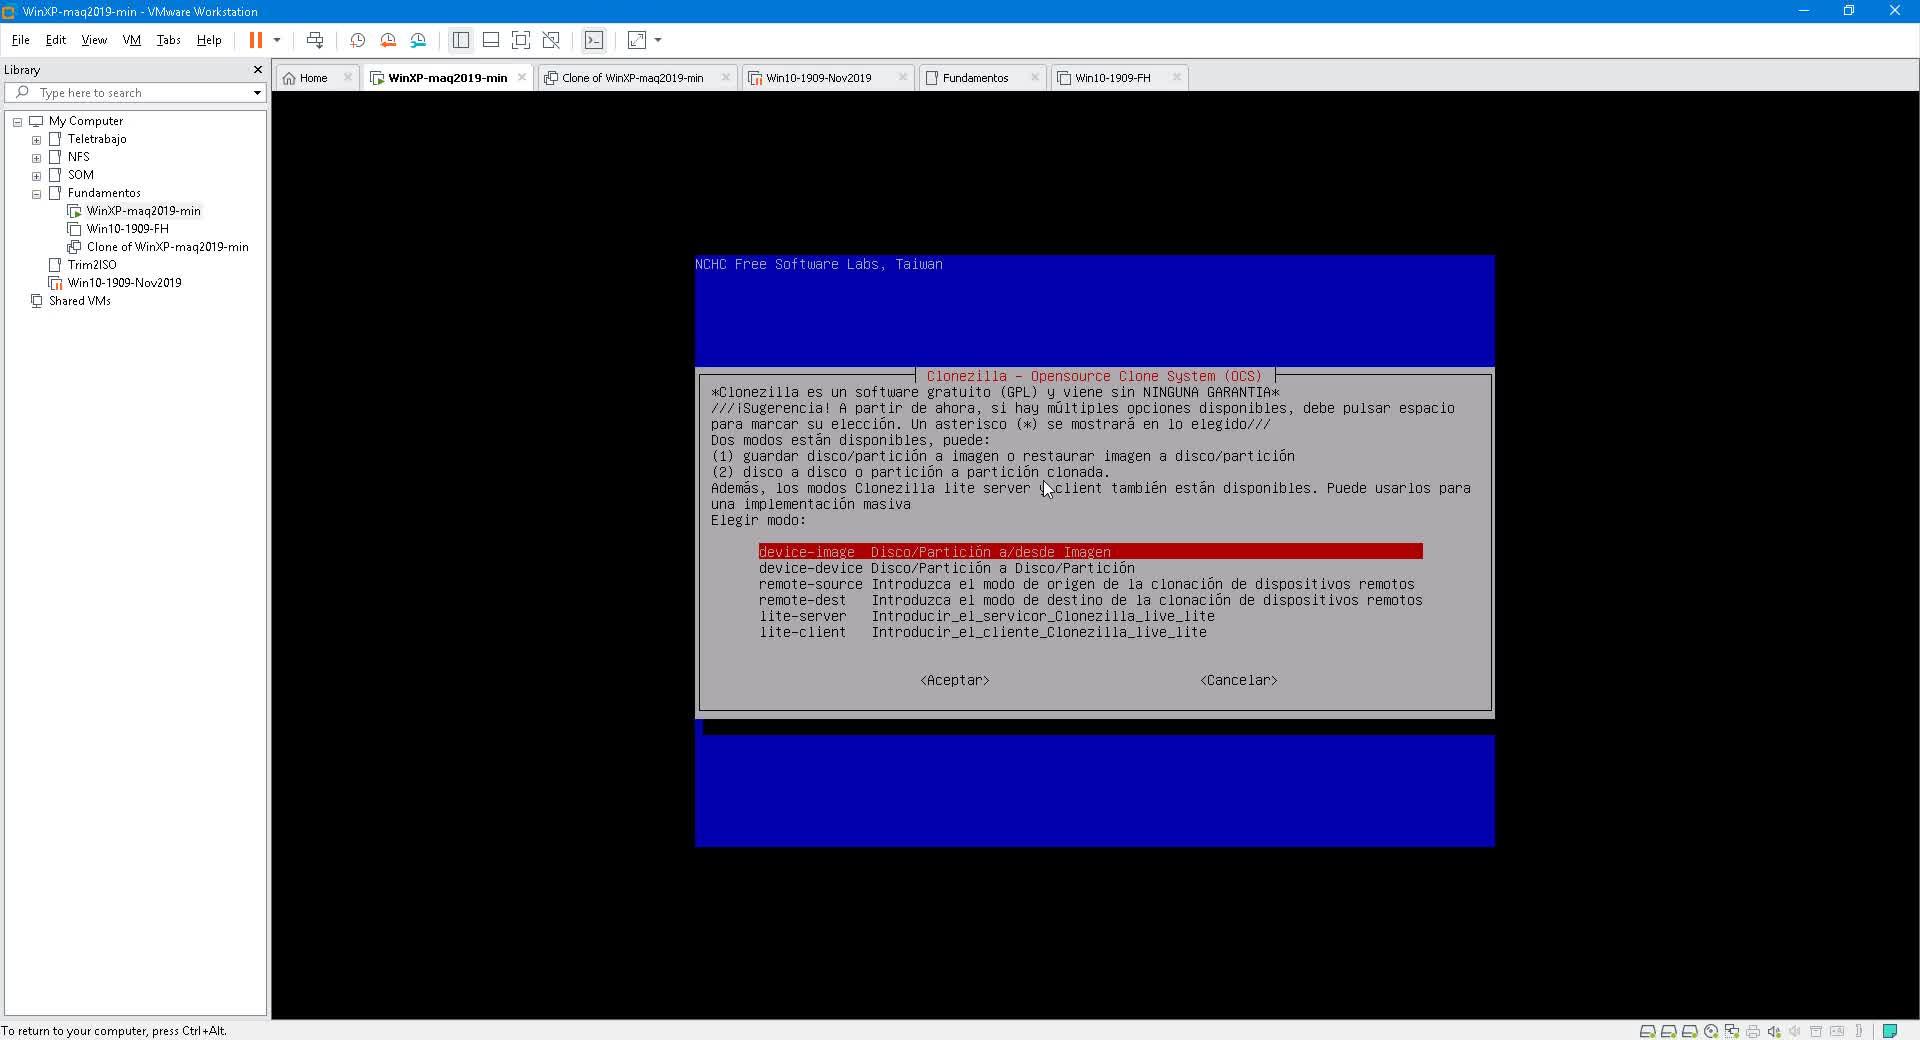This screenshot has height=1040, width=1920.
Task: Open the VM menu
Action: pos(131,40)
